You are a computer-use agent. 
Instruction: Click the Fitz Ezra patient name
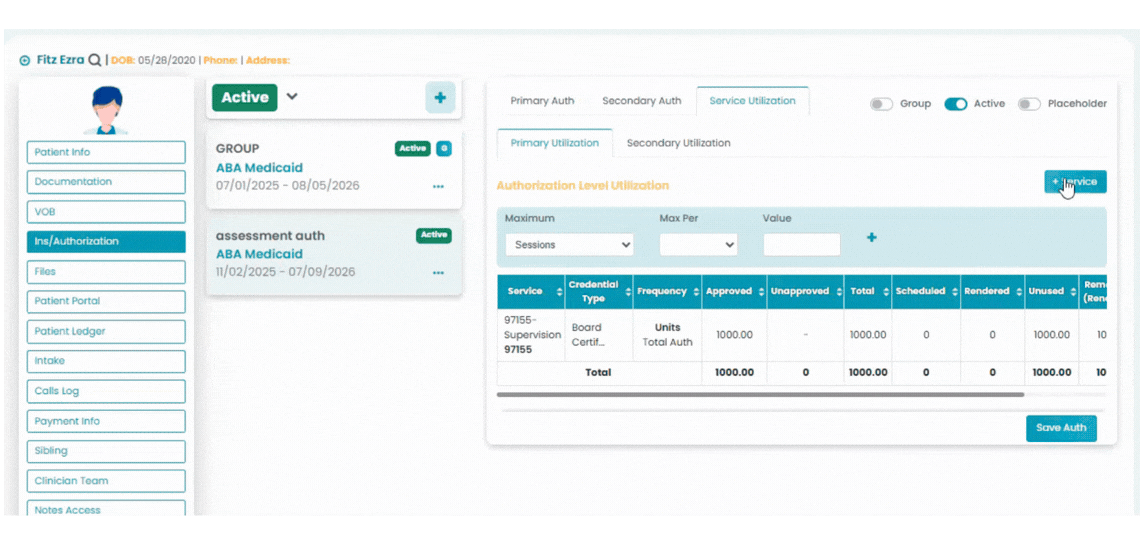(60, 60)
